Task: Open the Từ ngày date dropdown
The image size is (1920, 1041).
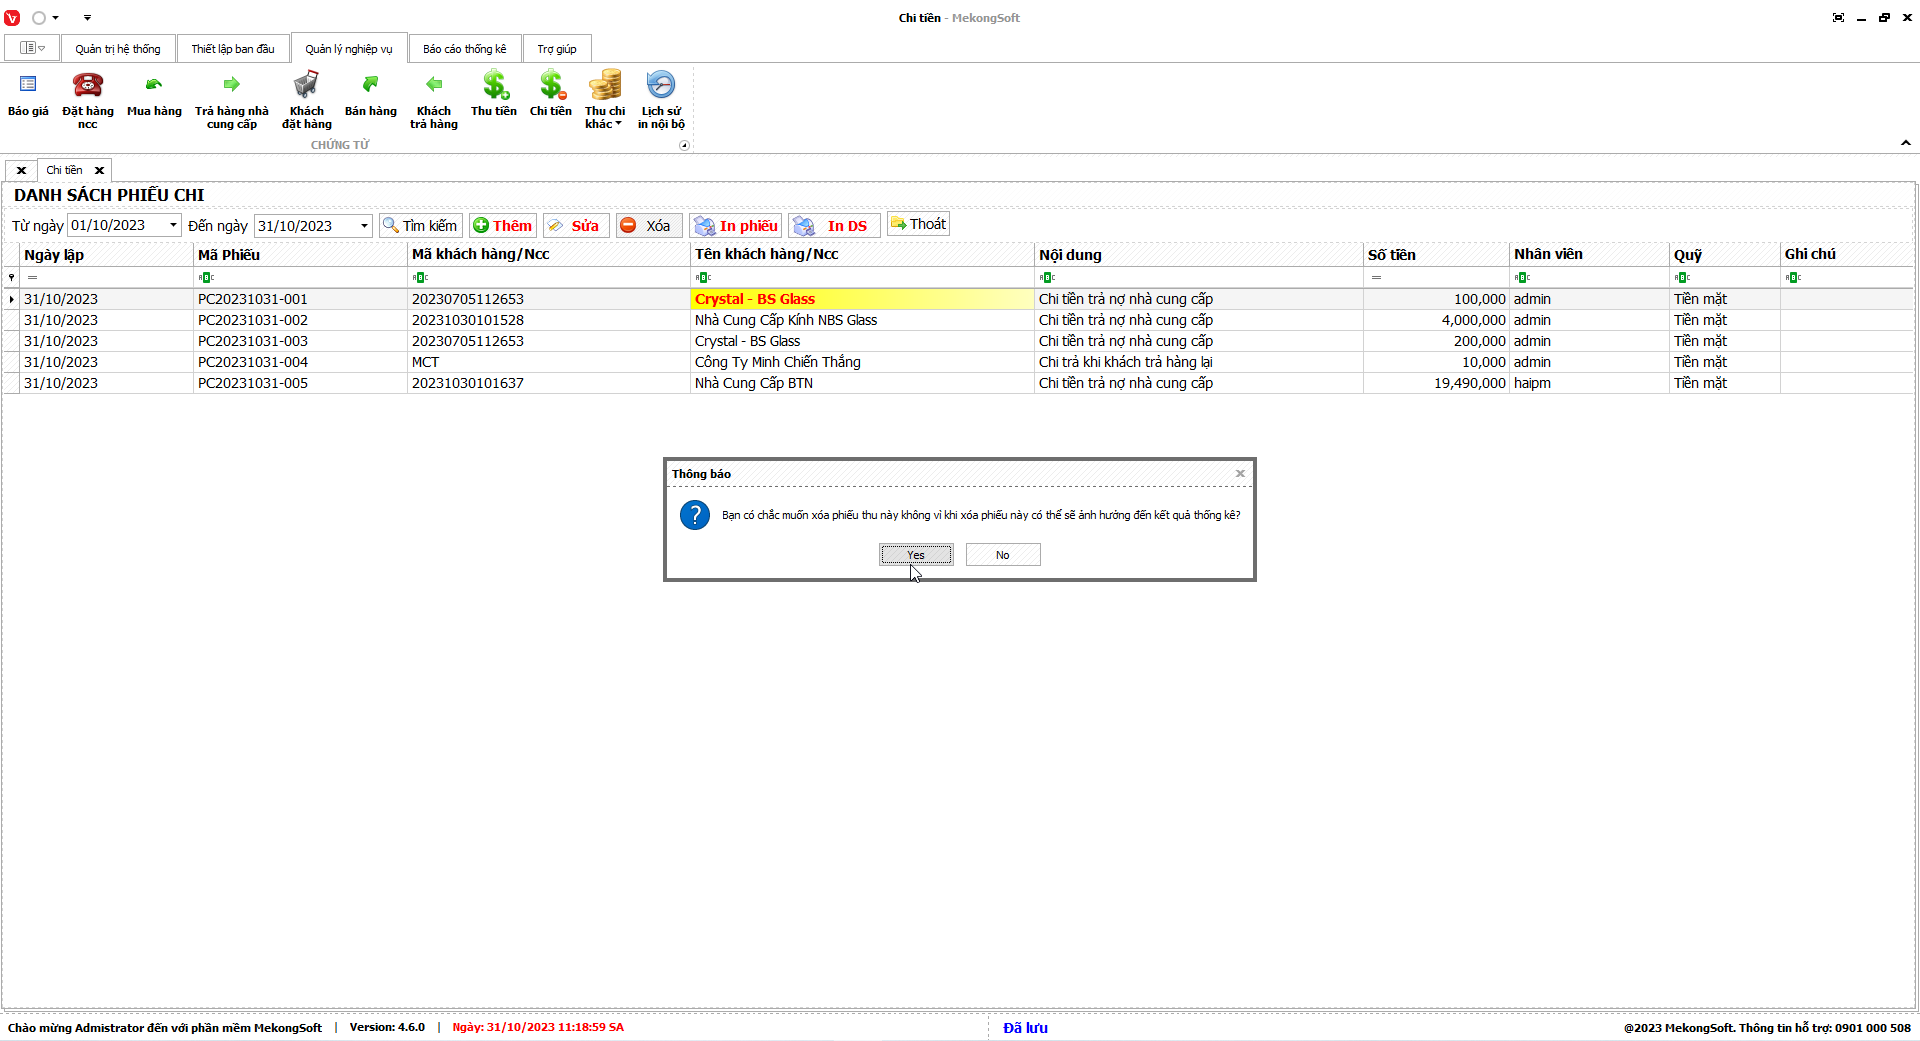Action: pos(173,226)
